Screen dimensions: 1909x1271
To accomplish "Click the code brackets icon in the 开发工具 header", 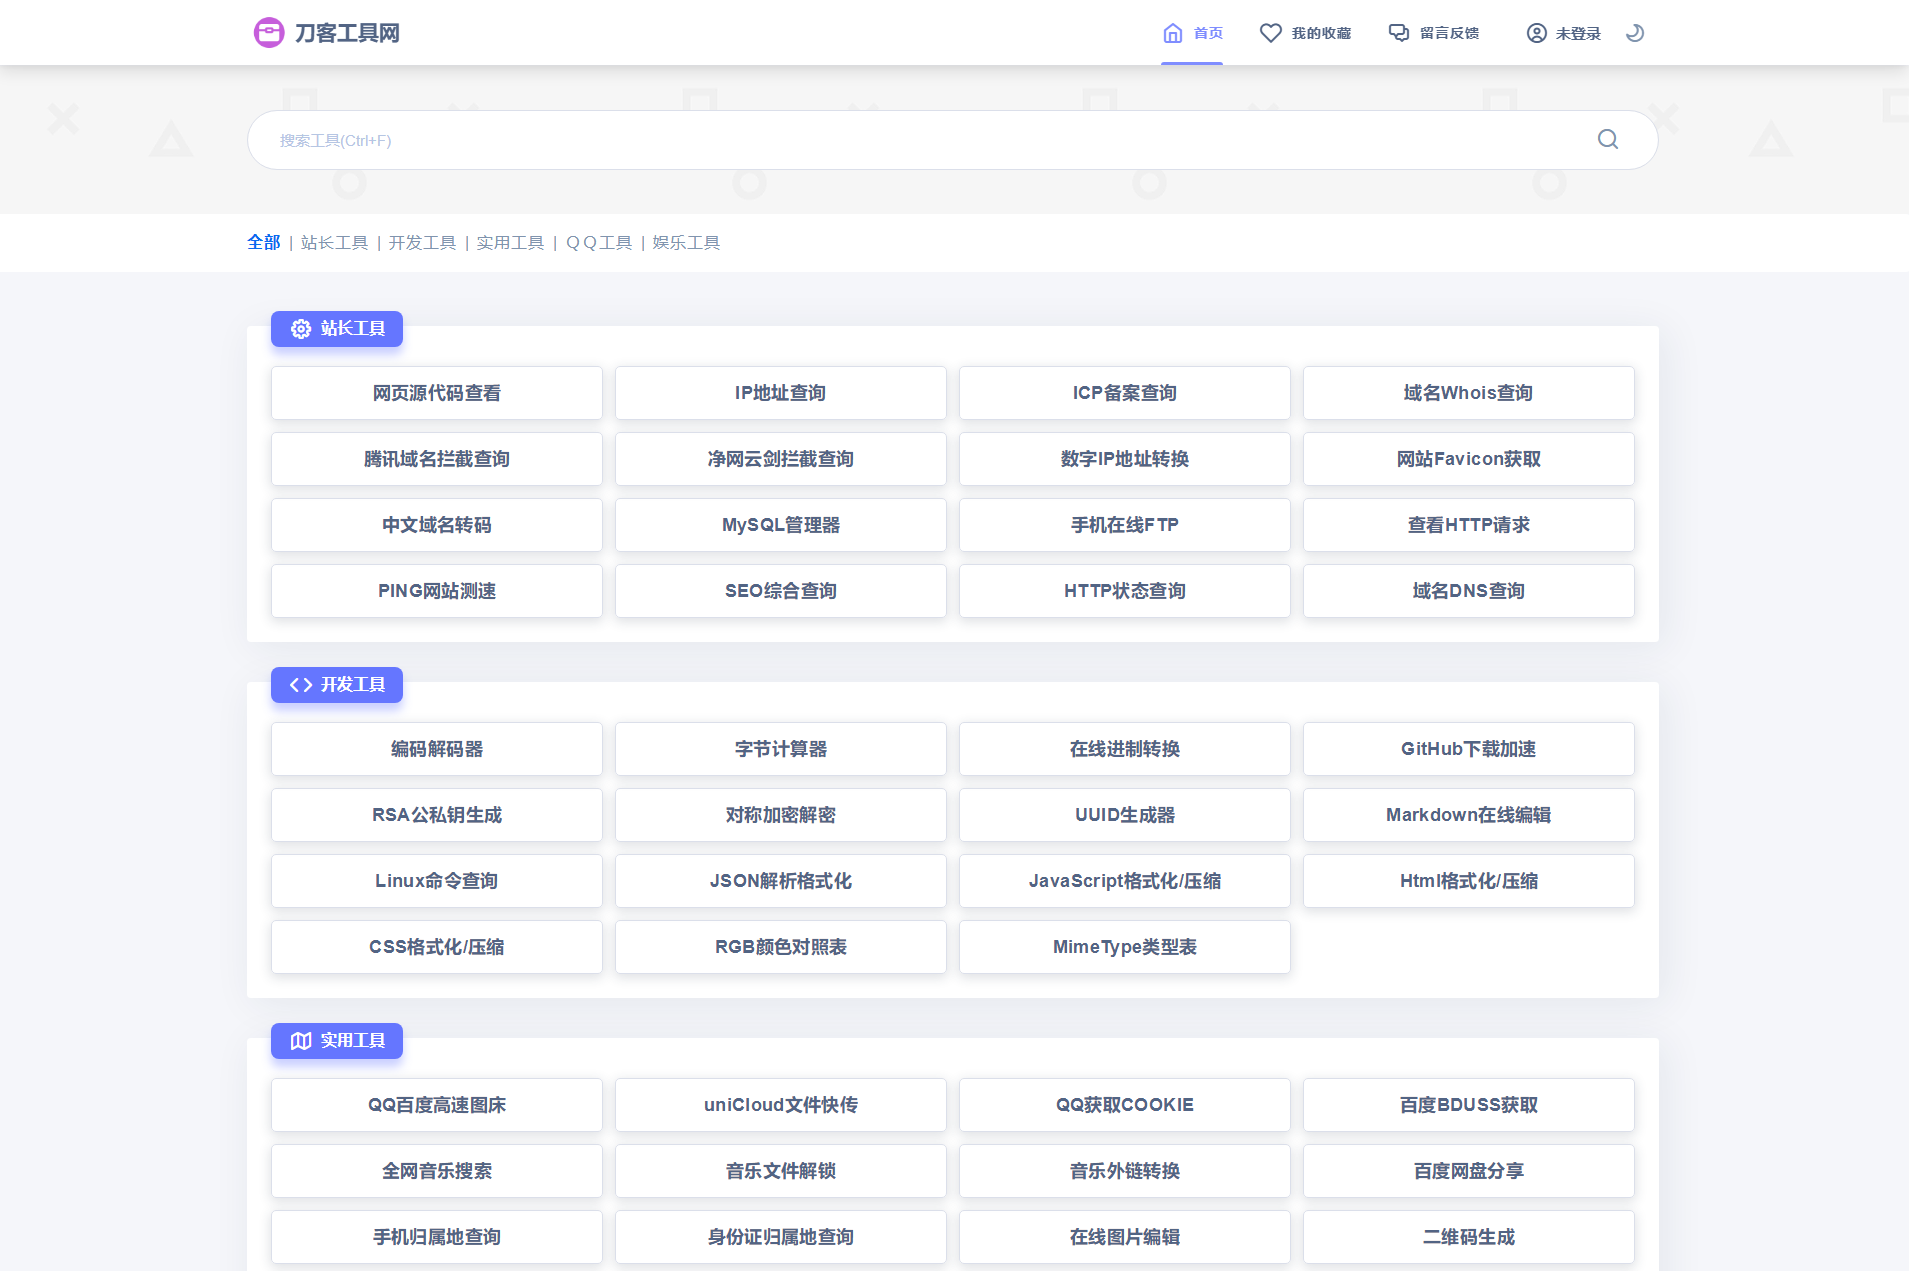I will (301, 685).
